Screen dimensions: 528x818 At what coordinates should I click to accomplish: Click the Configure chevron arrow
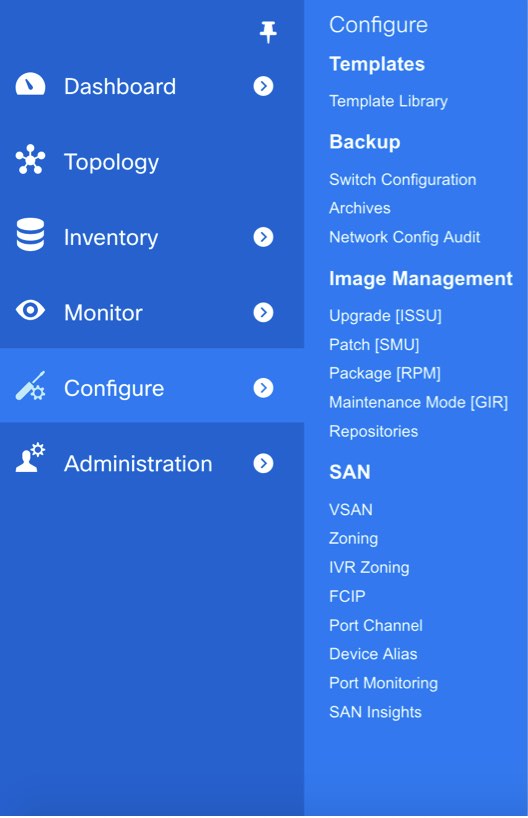263,388
